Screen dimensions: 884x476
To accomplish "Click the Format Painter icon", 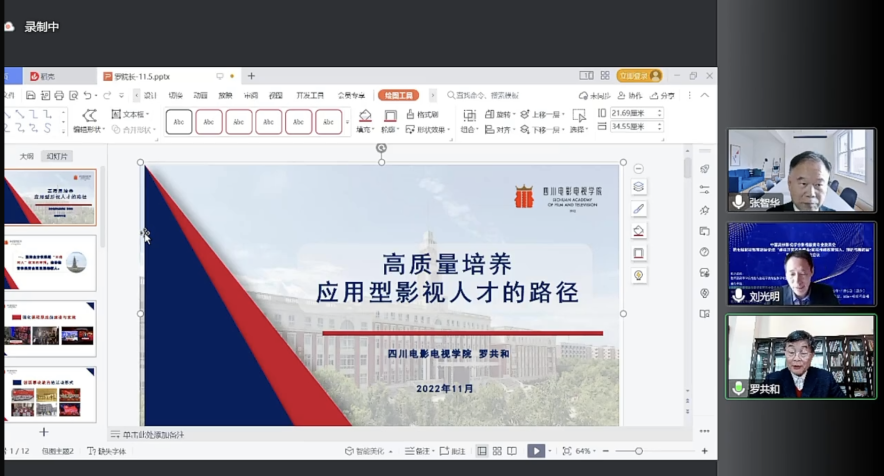I will click(x=410, y=115).
